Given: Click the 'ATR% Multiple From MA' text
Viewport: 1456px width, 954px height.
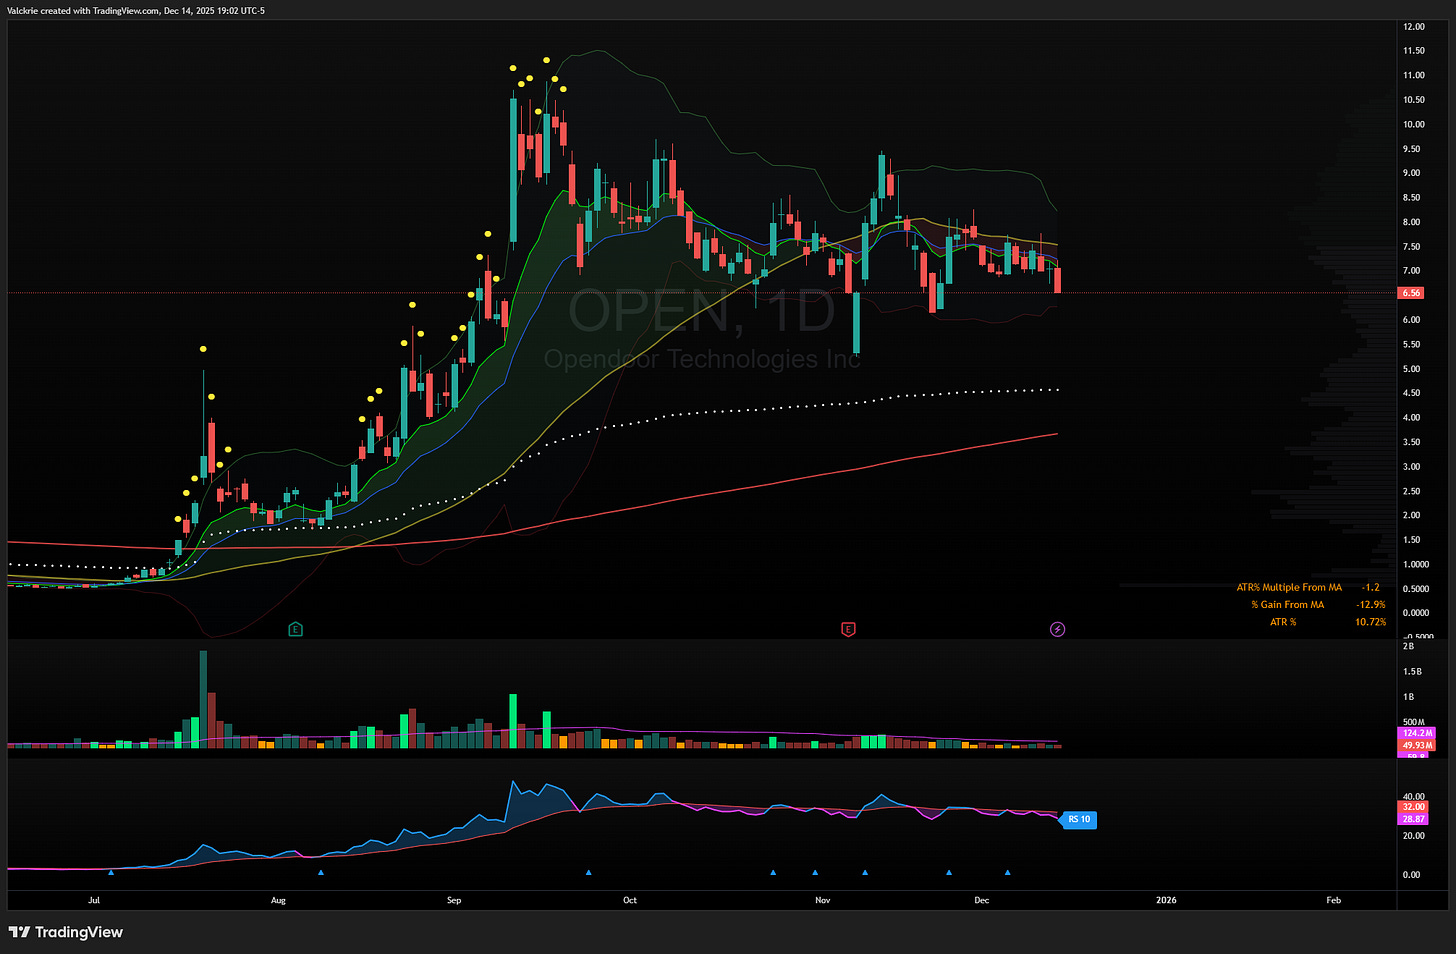Looking at the screenshot, I should point(1289,587).
